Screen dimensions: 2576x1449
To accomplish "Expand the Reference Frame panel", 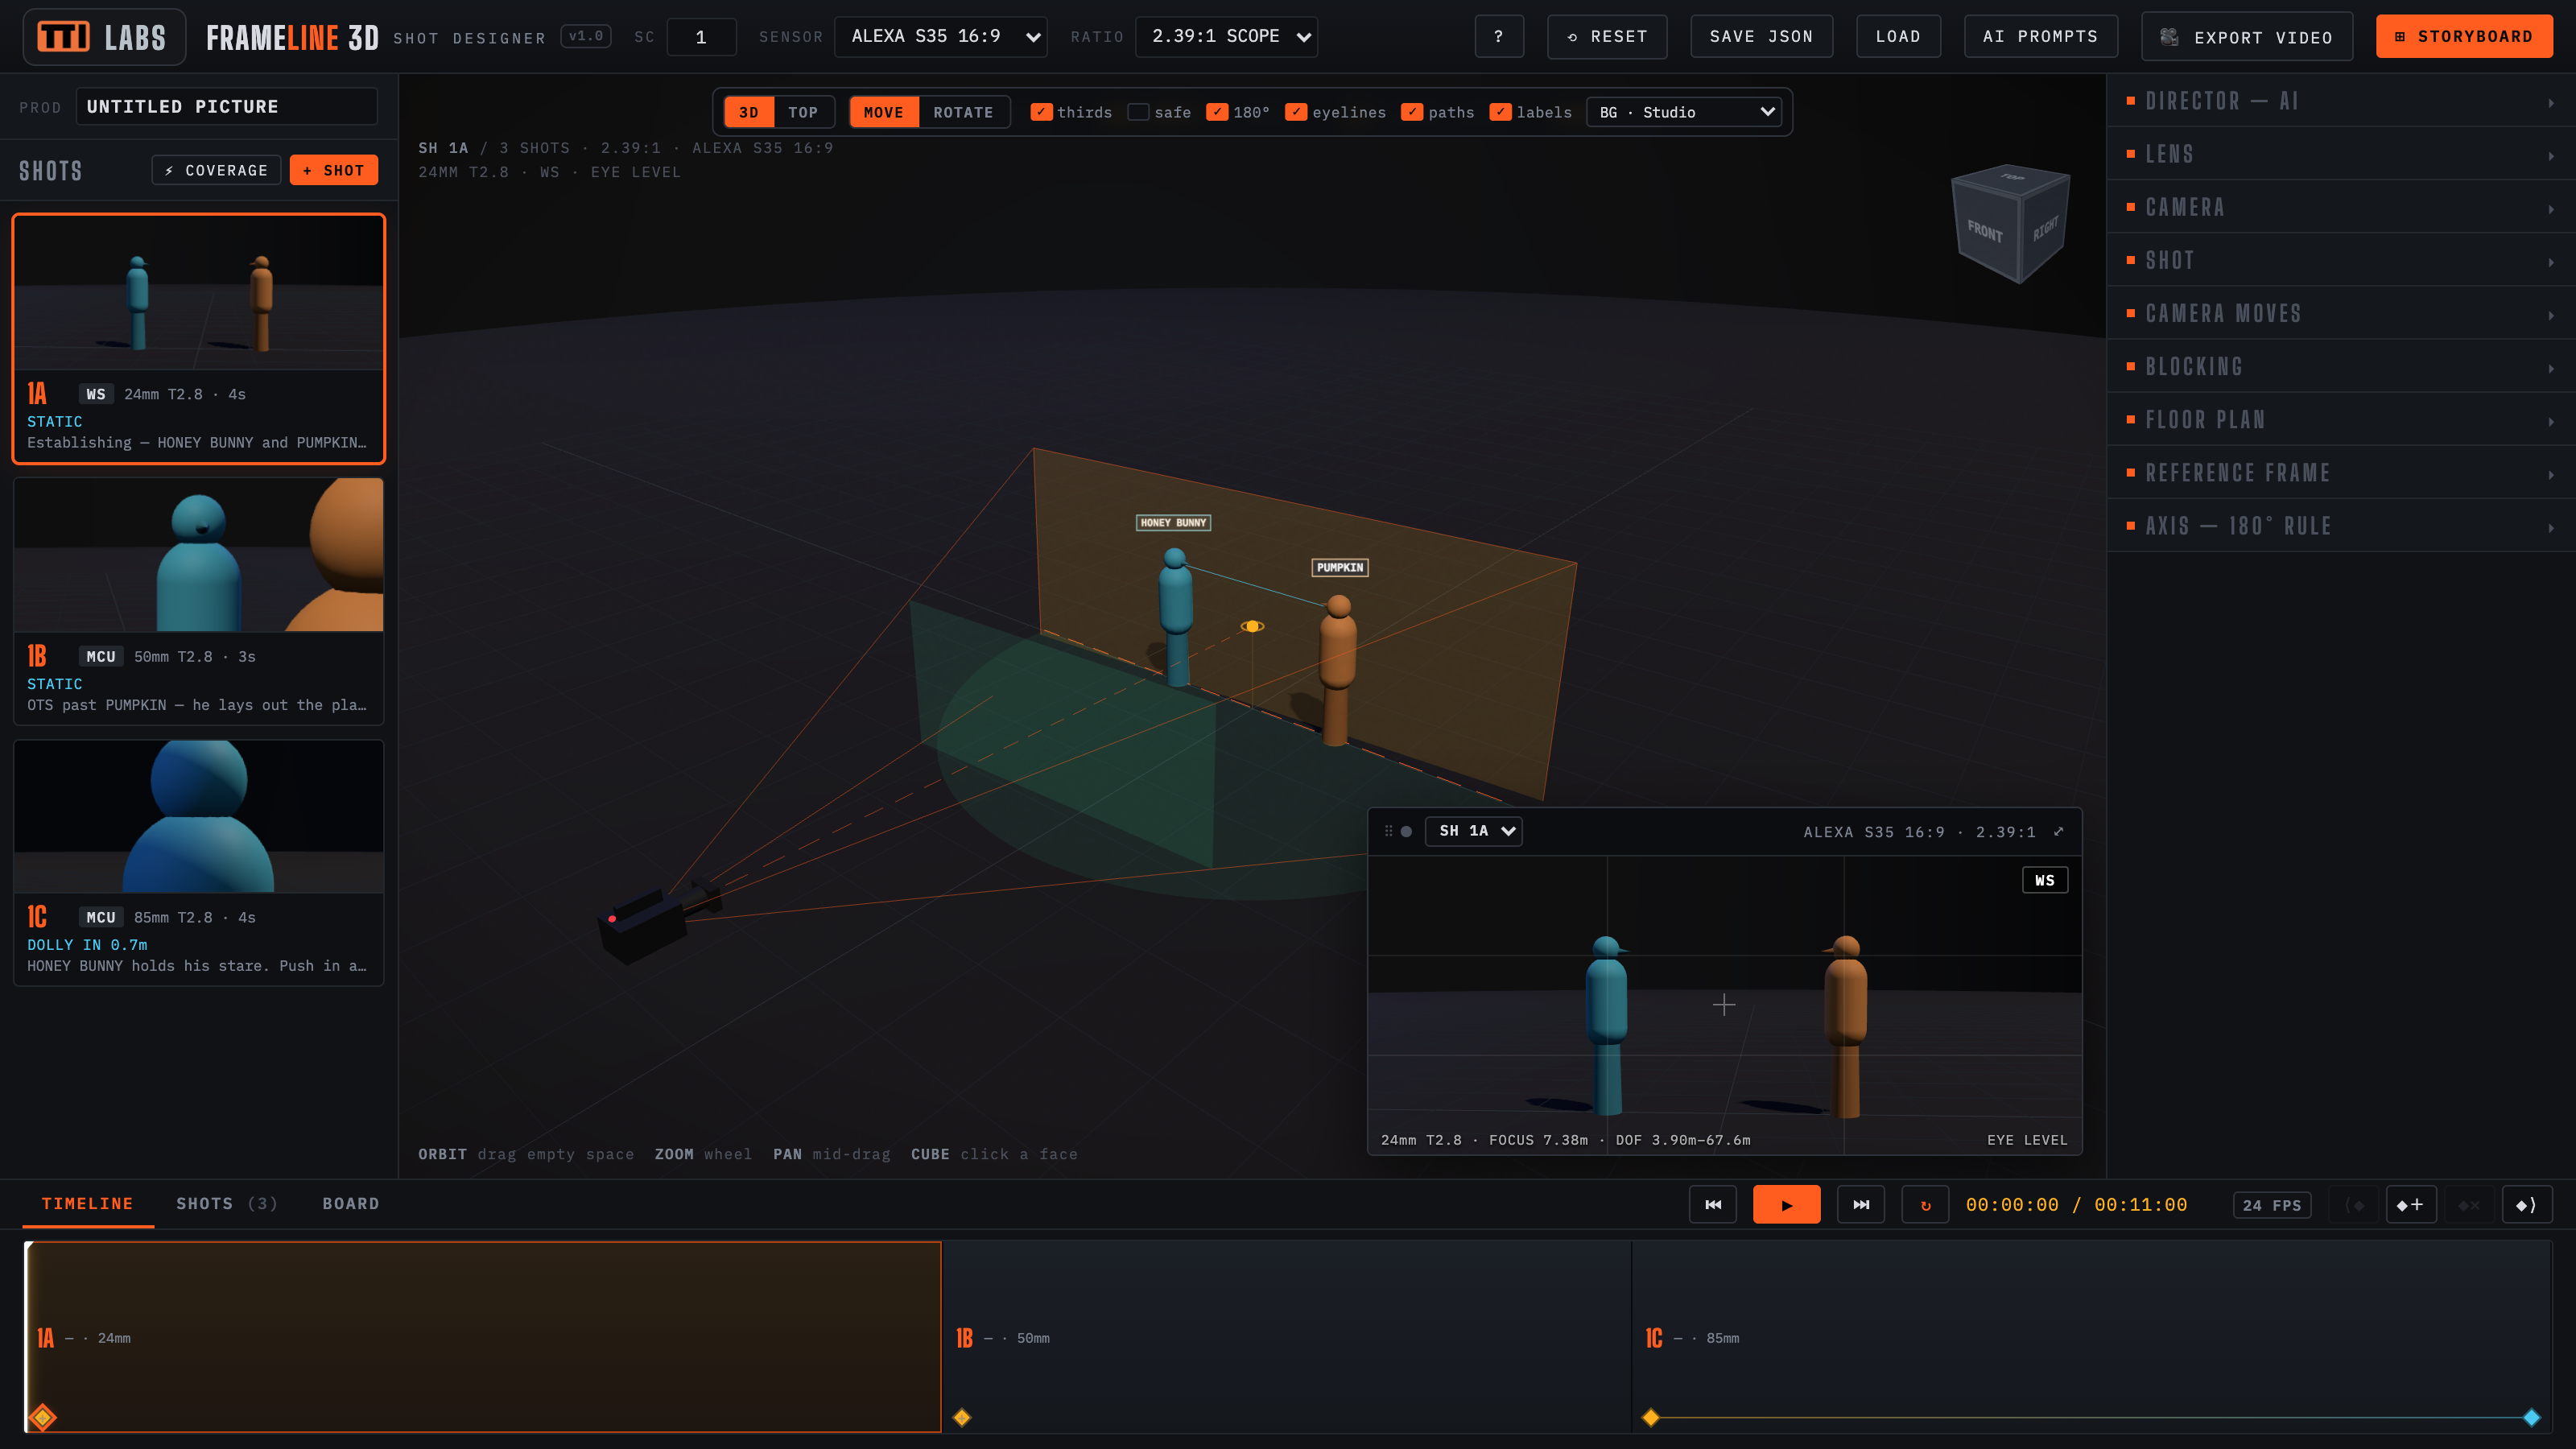I will 2341,472.
